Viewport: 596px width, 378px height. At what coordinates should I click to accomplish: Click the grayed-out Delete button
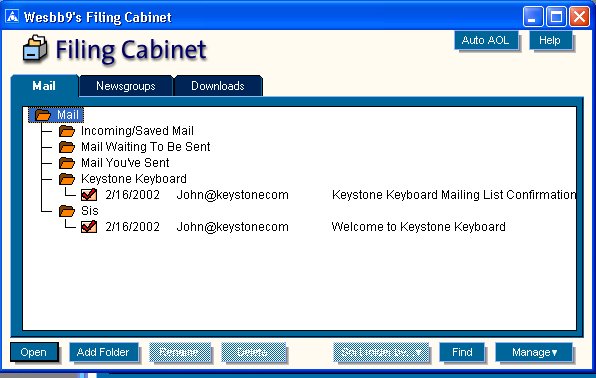click(253, 352)
